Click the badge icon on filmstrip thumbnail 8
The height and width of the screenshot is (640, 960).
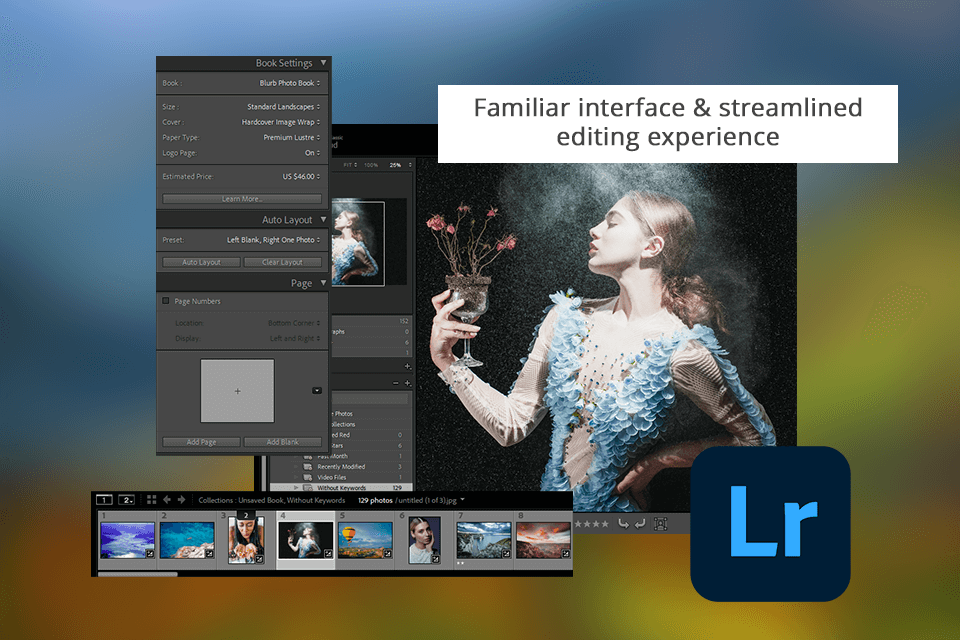566,554
